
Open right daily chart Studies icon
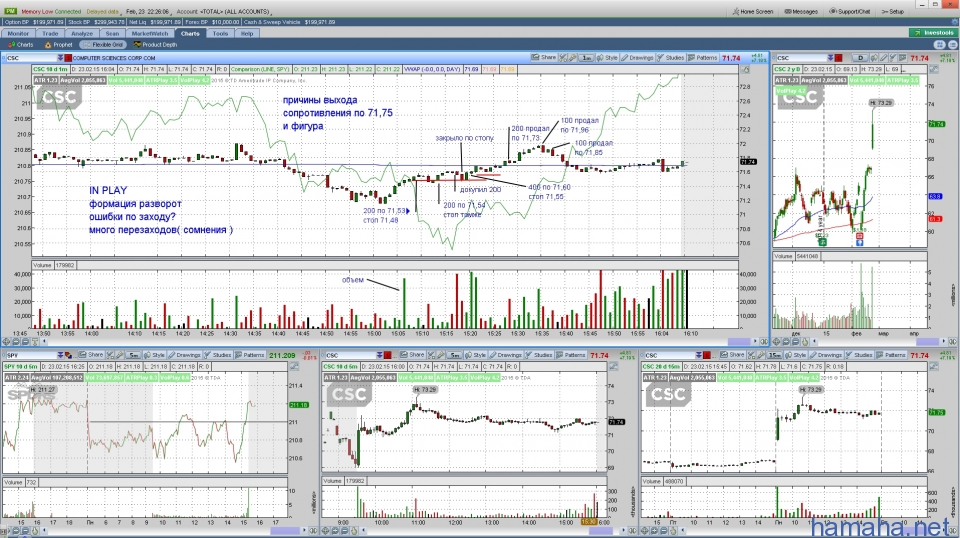(892, 58)
